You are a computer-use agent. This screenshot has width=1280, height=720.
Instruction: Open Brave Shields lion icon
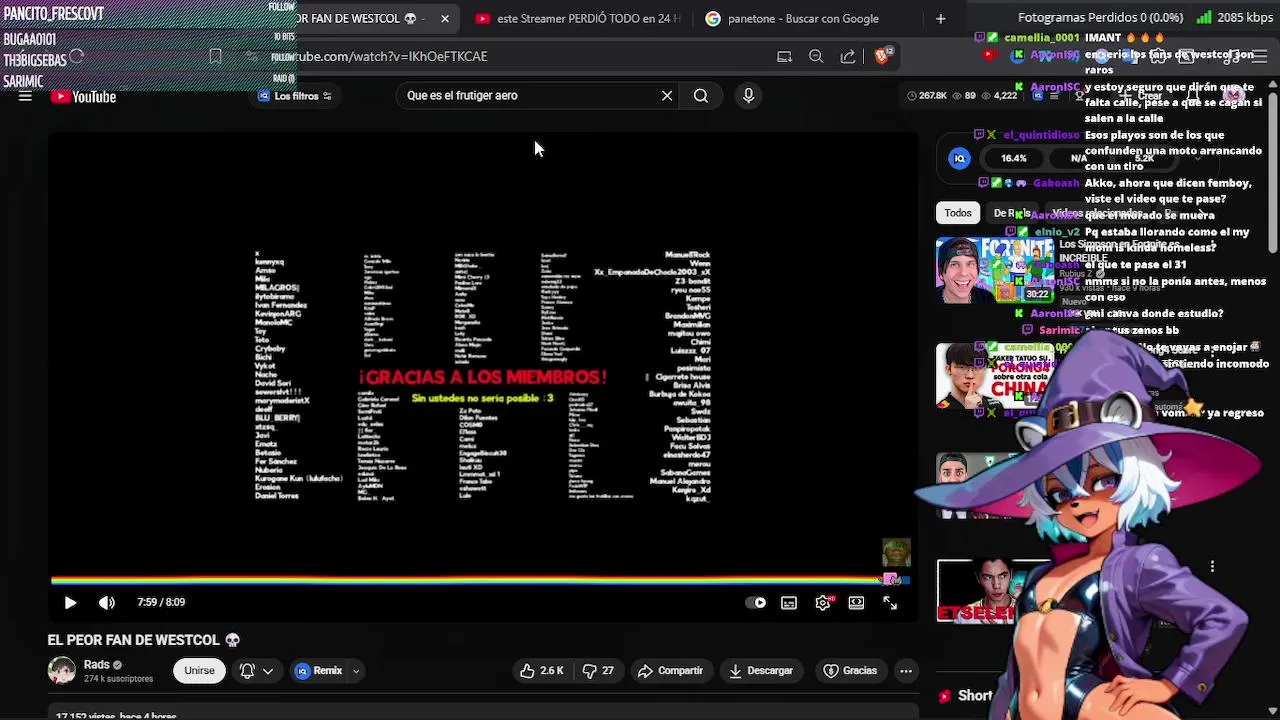881,56
